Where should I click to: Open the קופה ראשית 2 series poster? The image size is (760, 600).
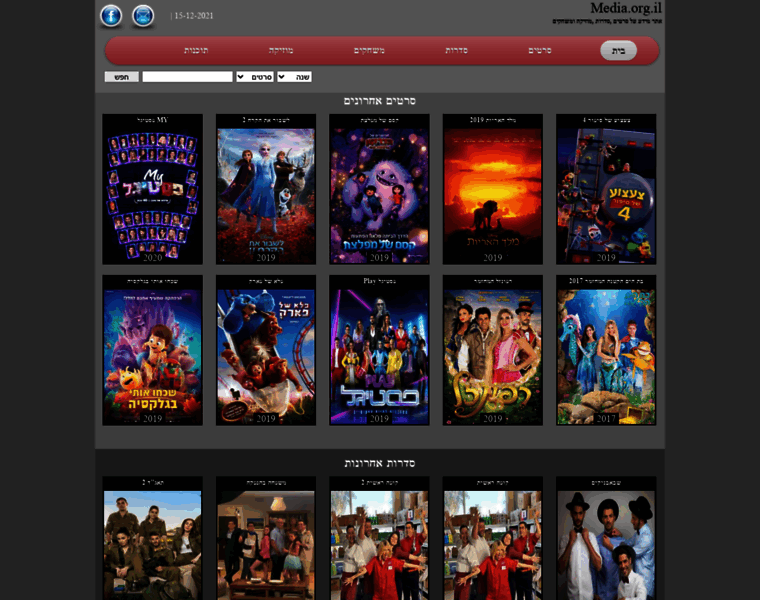(x=380, y=538)
